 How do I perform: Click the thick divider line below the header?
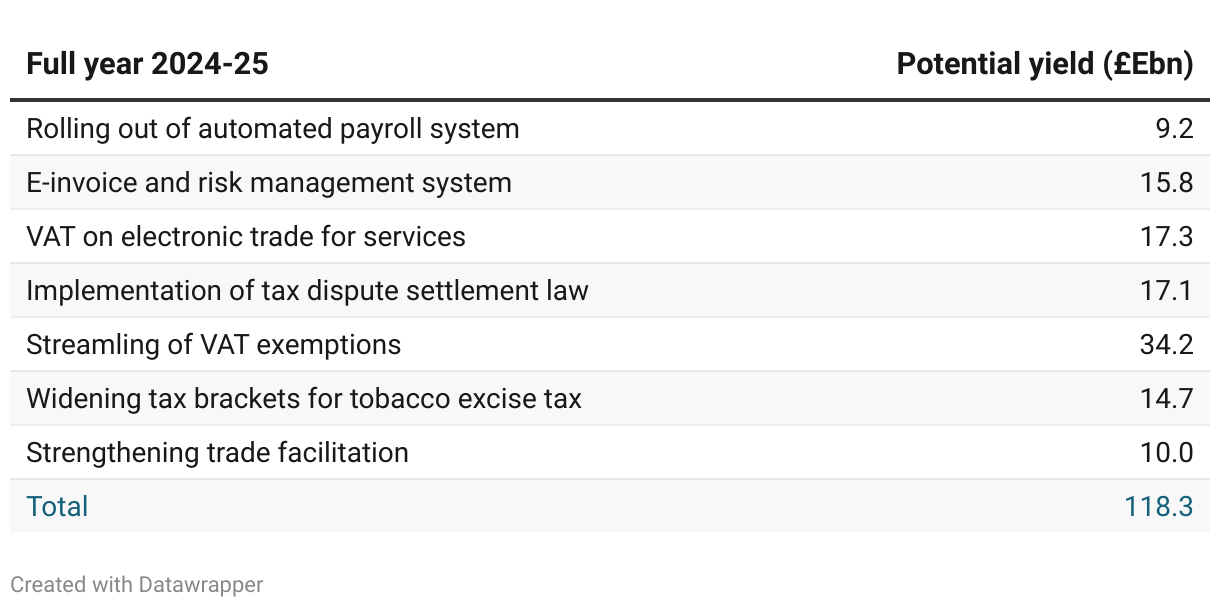[610, 100]
